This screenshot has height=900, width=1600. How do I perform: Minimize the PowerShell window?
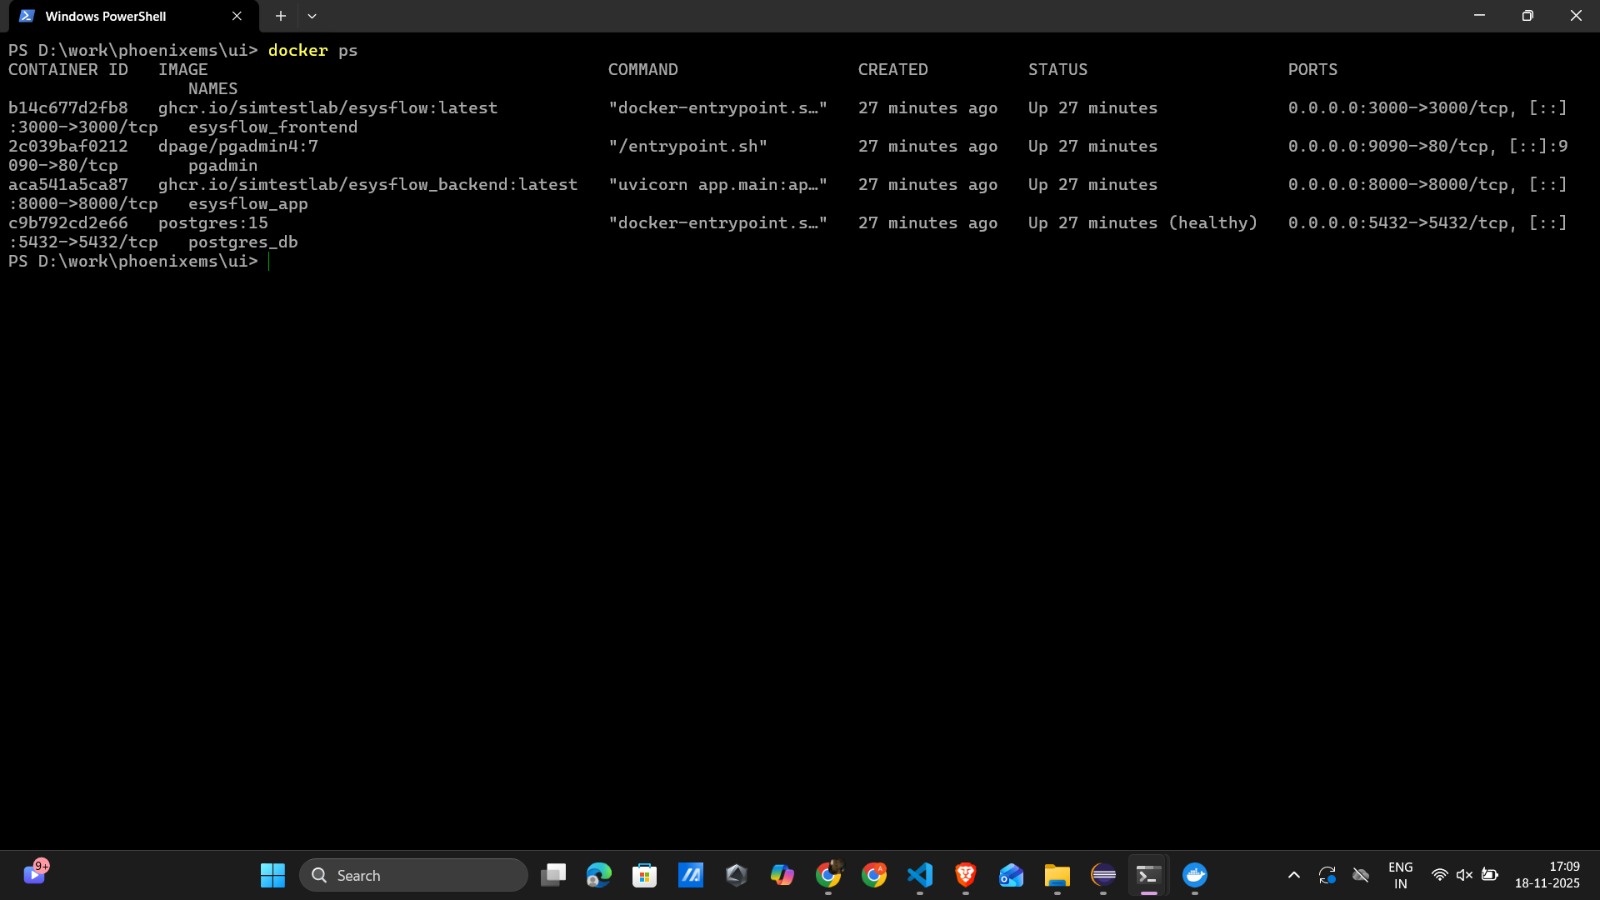[x=1479, y=16]
